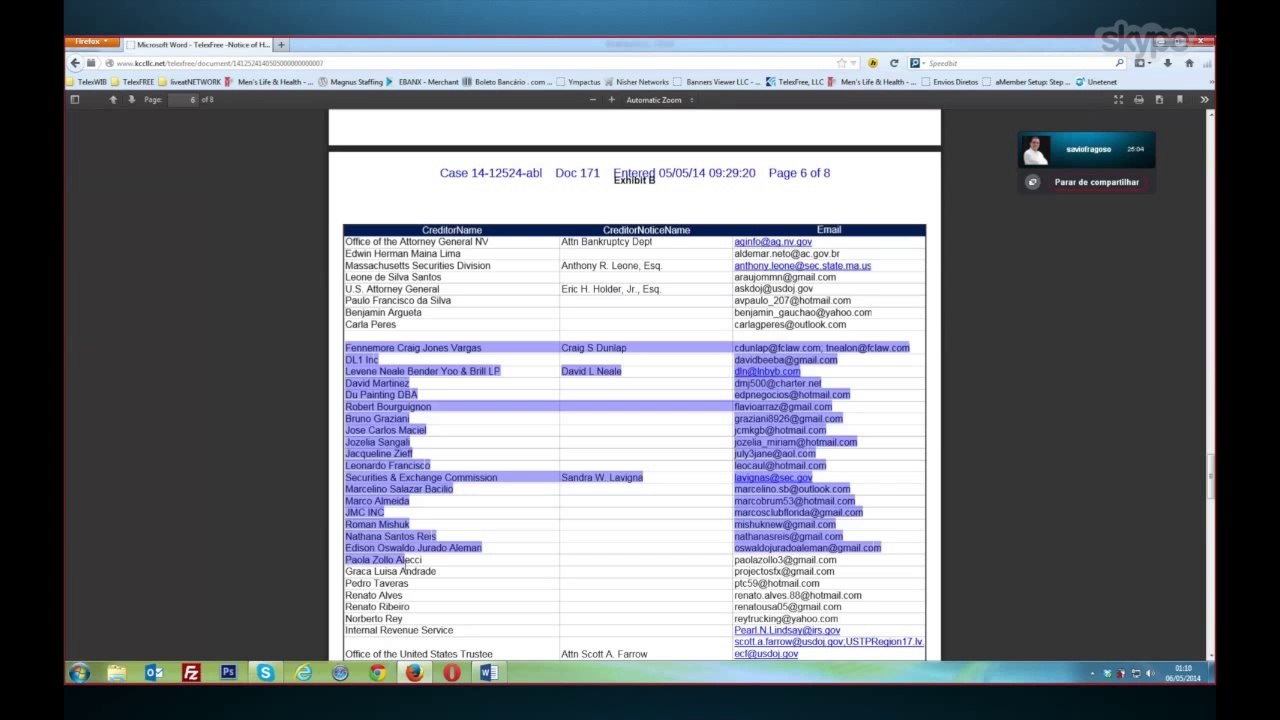Click the Speedbit search box
This screenshot has height=720, width=1280.
(x=1018, y=63)
